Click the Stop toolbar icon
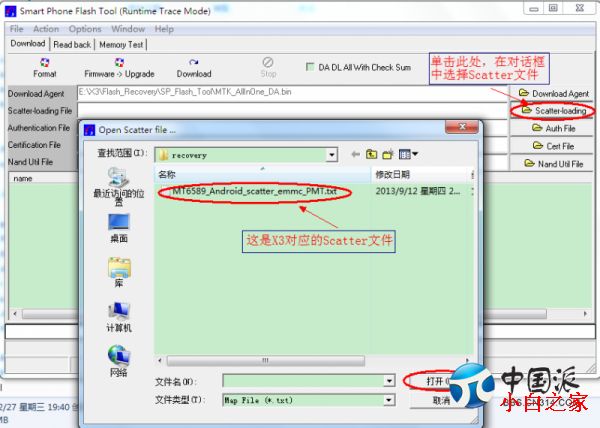Image resolution: width=600 pixels, height=428 pixels. click(x=268, y=67)
